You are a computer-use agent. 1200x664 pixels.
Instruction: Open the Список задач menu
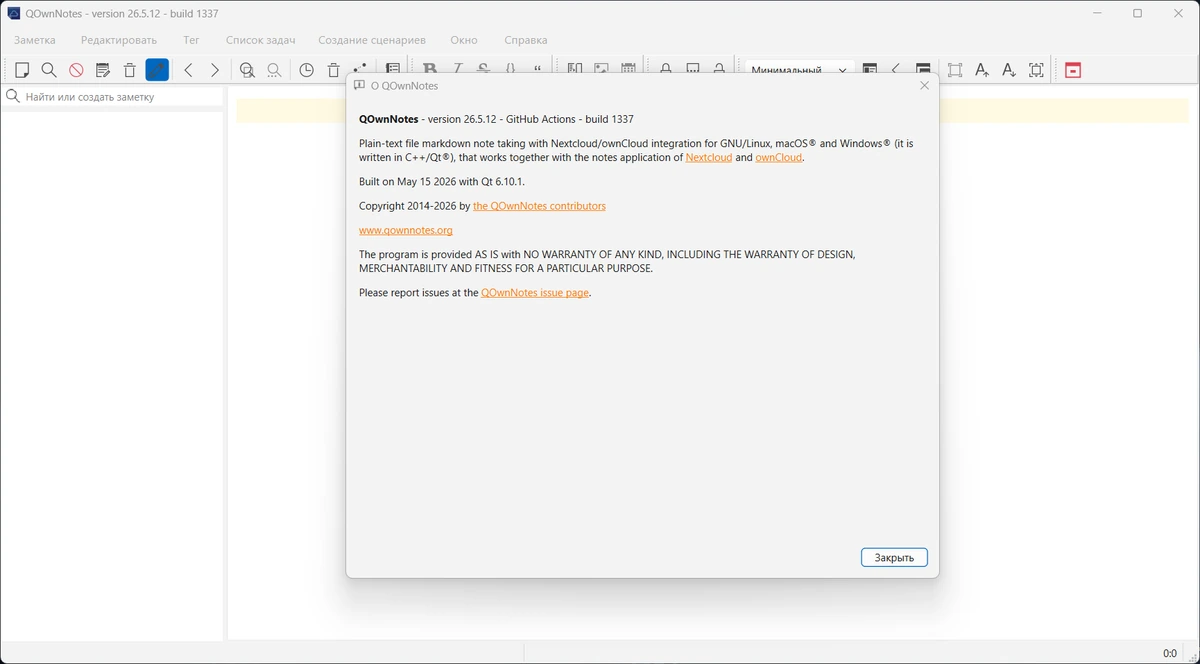point(261,40)
